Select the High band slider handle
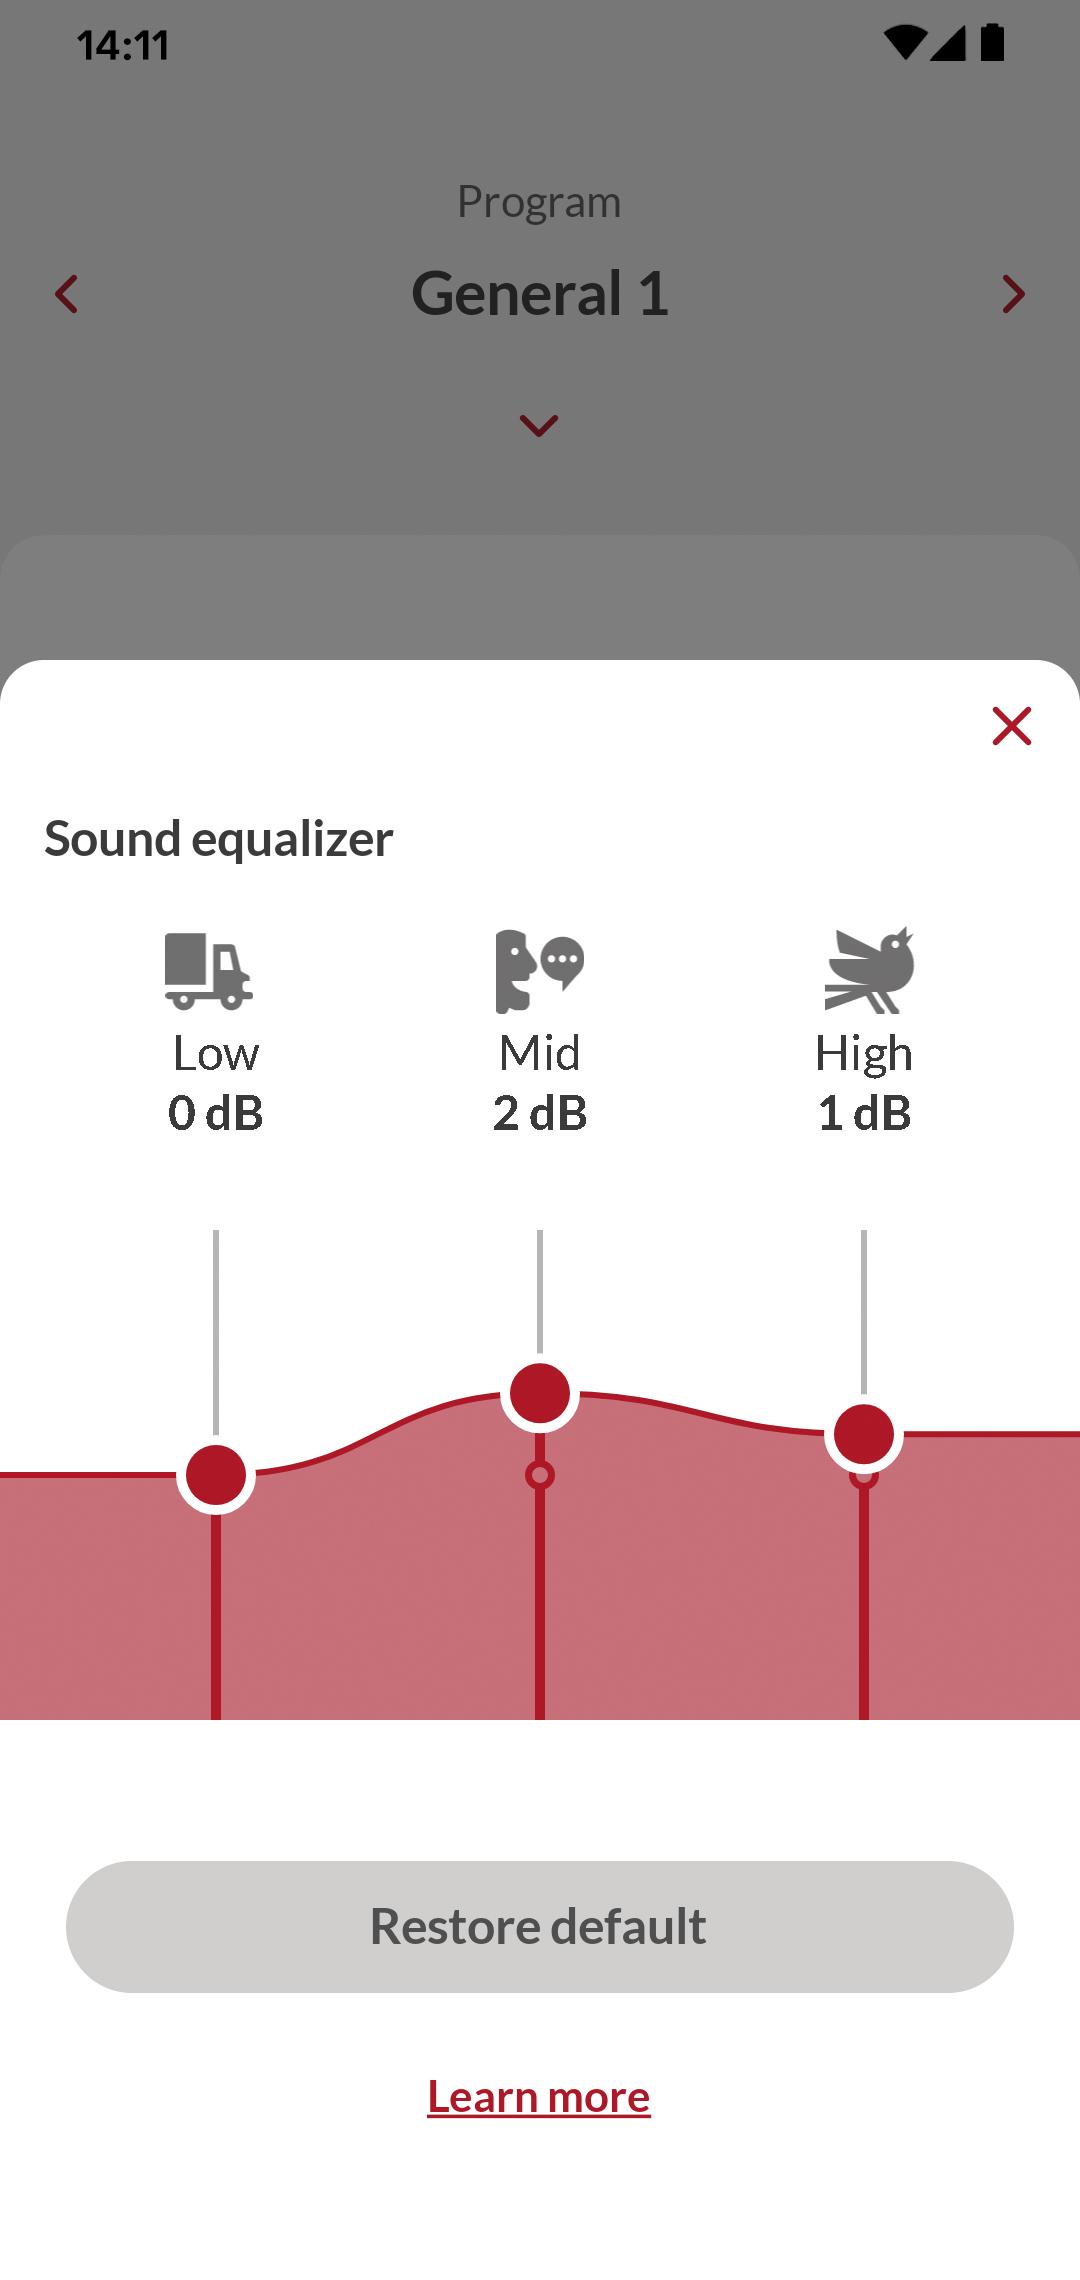1080x2280 pixels. [x=864, y=1434]
